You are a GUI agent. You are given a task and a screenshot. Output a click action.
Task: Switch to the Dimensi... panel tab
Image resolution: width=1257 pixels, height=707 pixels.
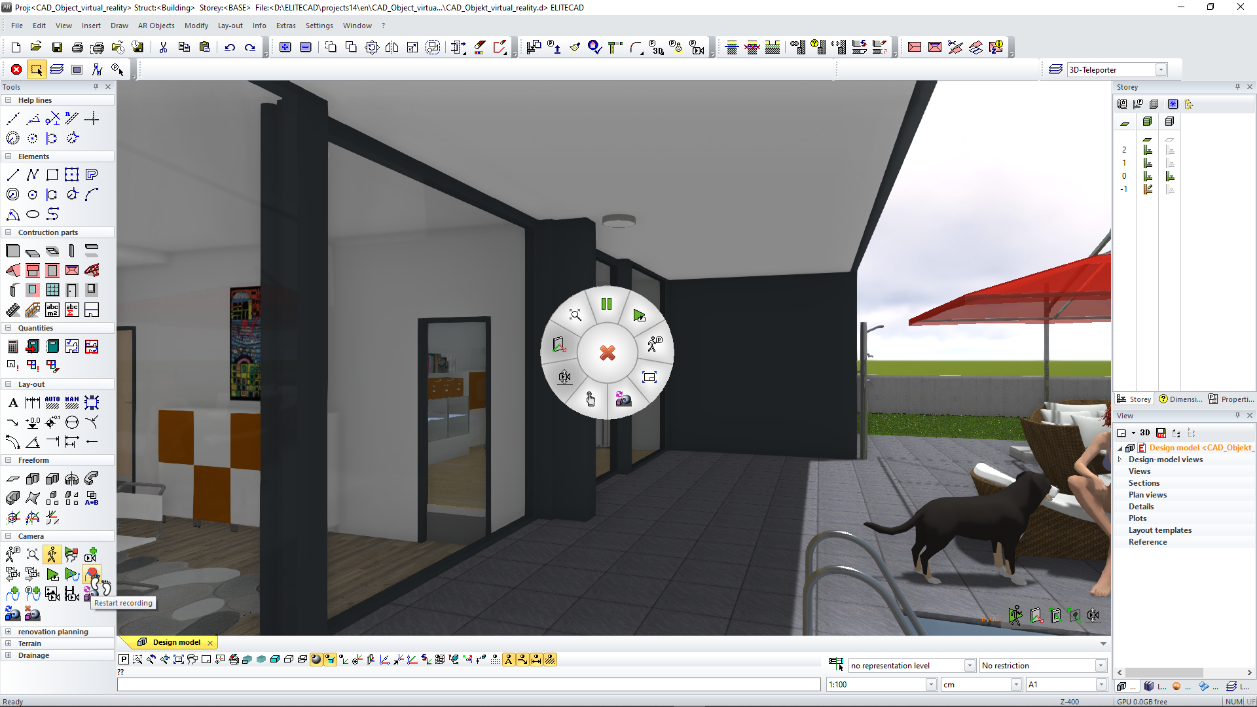click(1179, 399)
